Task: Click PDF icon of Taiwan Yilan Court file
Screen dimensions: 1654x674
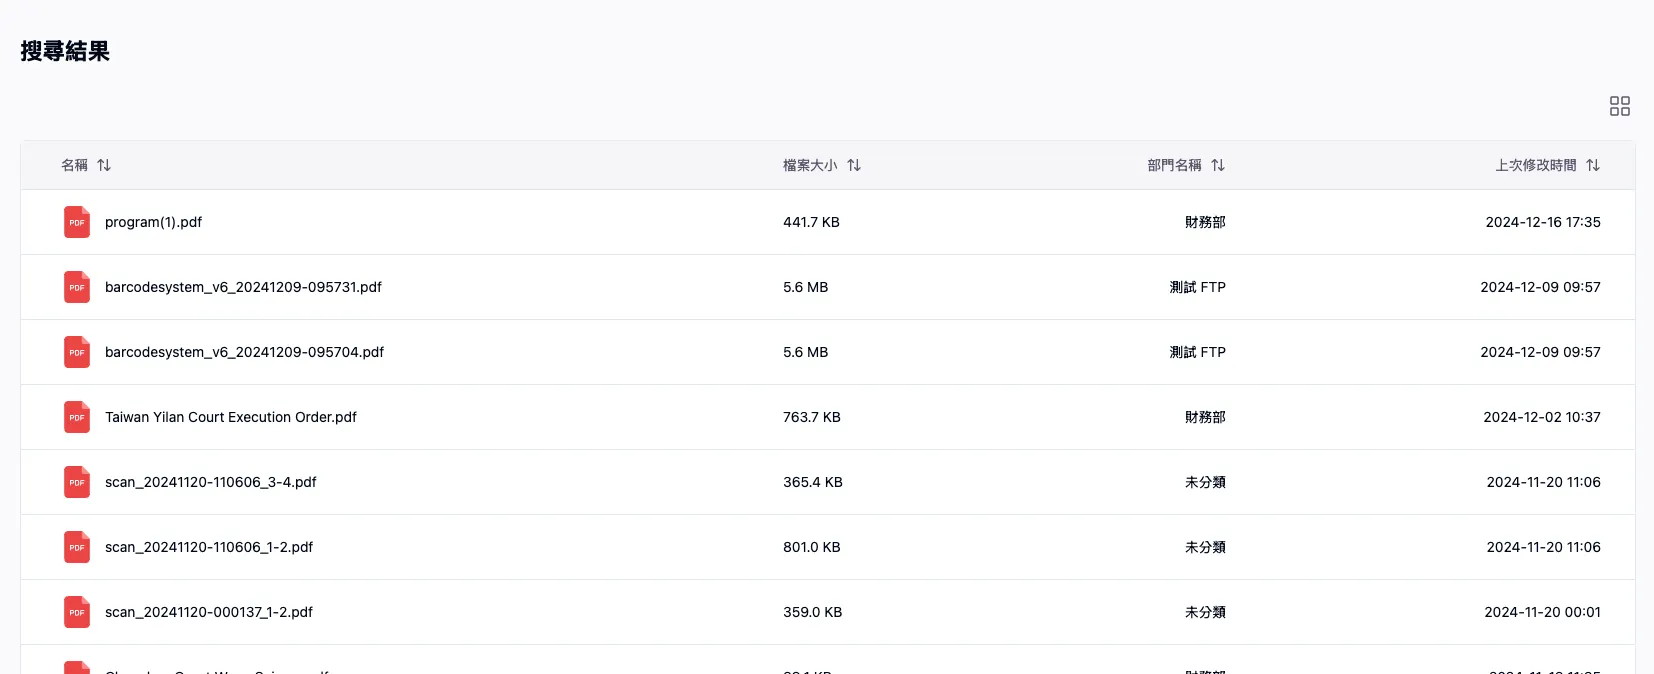Action: [77, 417]
